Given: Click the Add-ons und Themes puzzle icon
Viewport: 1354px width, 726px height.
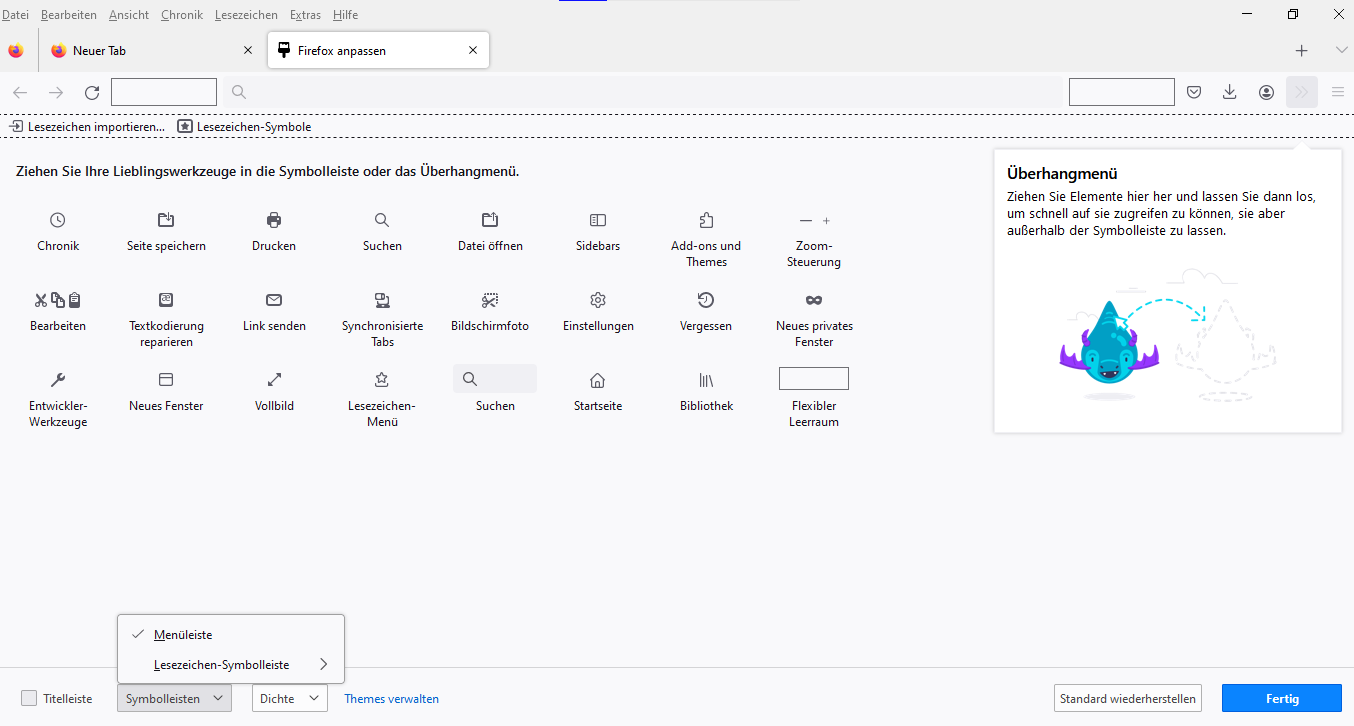Looking at the screenshot, I should 706,220.
